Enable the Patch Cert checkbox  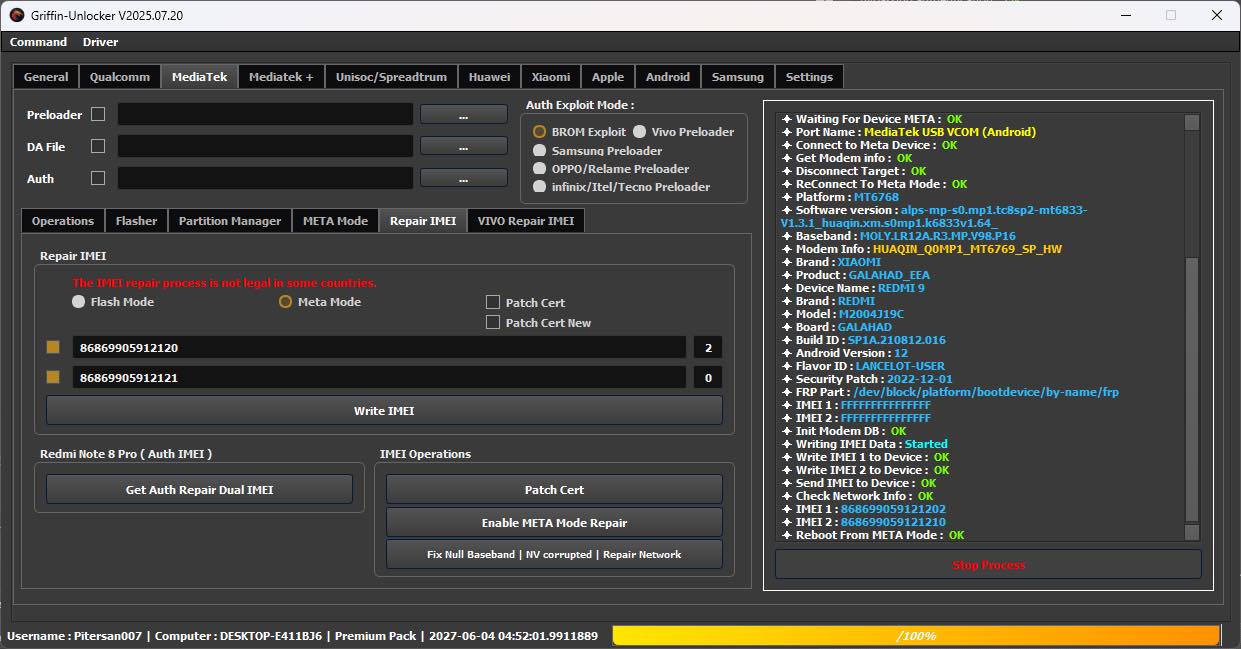coord(493,302)
